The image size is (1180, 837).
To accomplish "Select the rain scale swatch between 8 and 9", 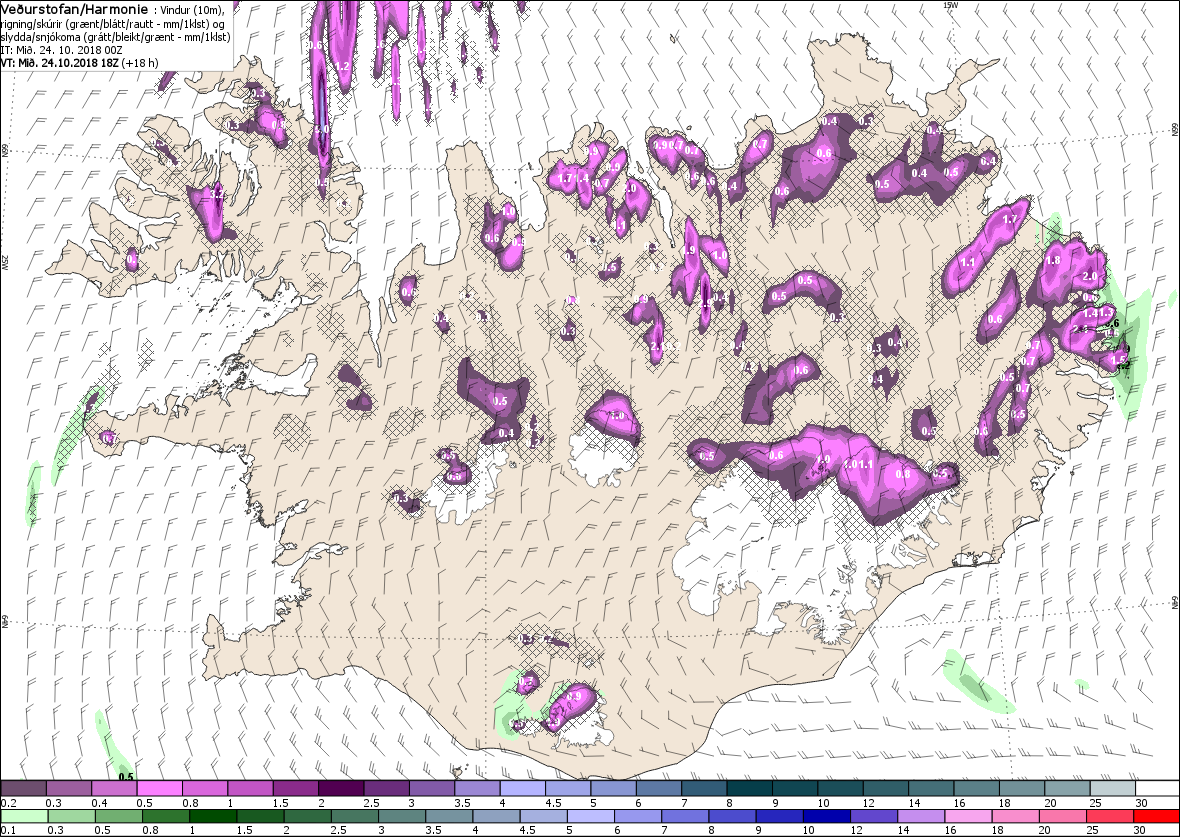I will (x=734, y=817).
